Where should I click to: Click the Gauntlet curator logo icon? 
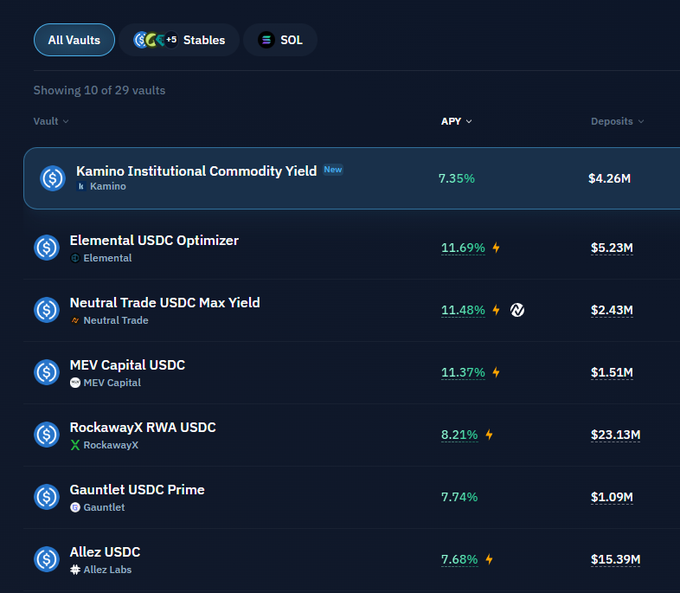coord(75,508)
